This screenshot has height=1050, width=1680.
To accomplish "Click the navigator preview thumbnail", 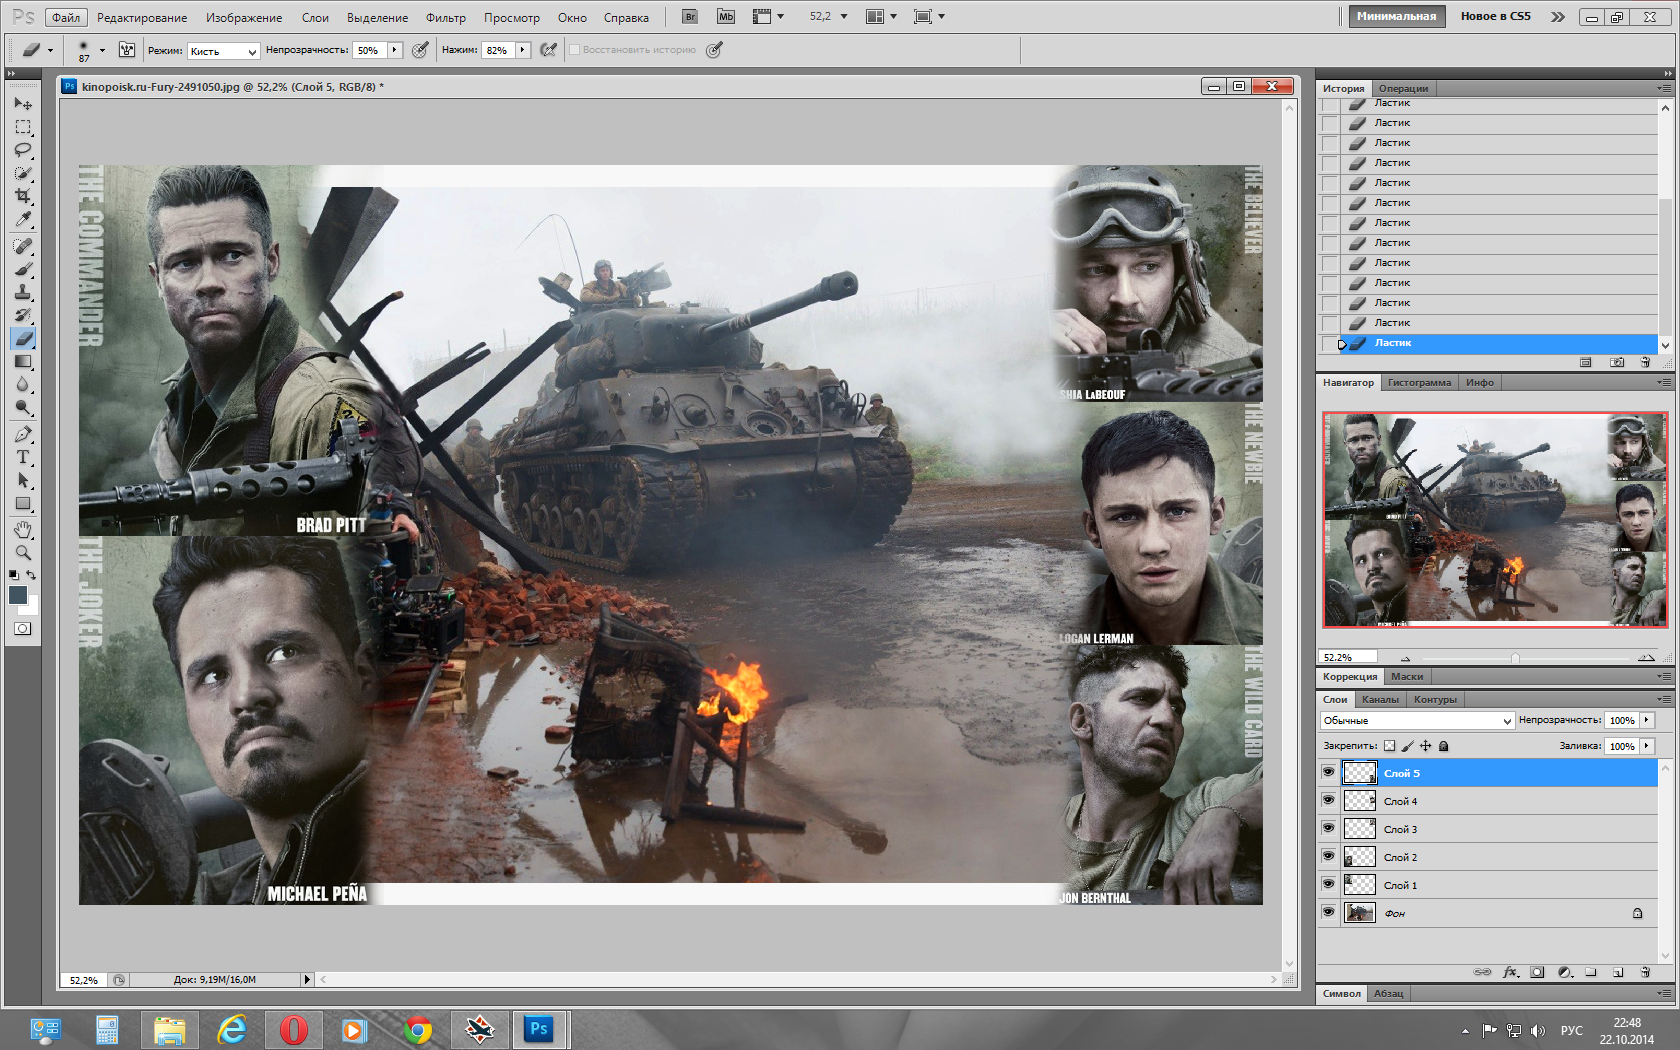I will [x=1495, y=520].
